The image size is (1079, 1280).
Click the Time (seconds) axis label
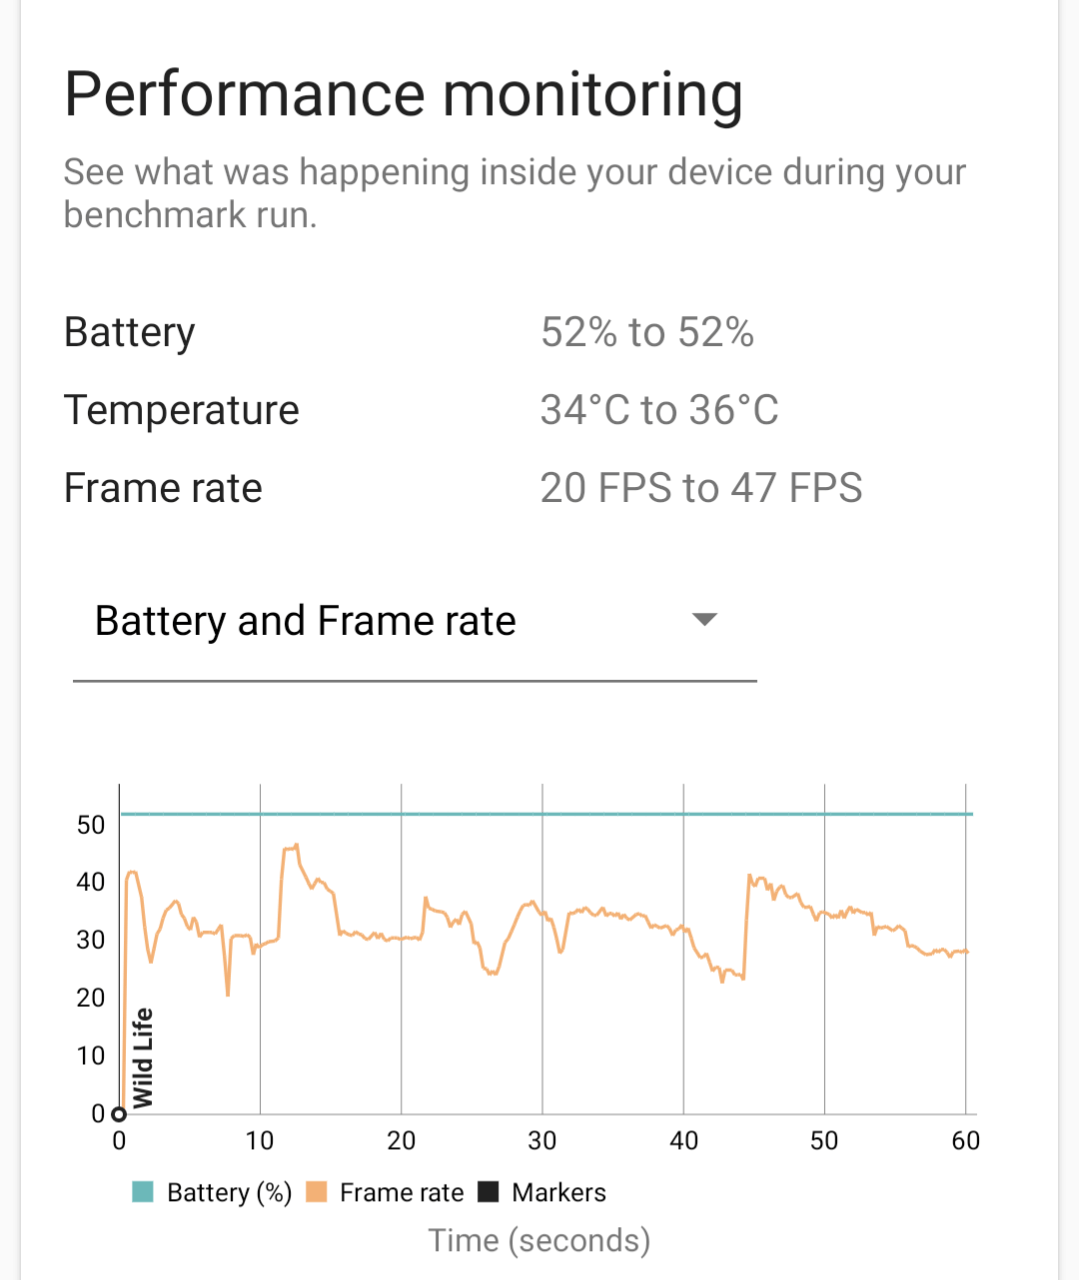click(x=538, y=1240)
